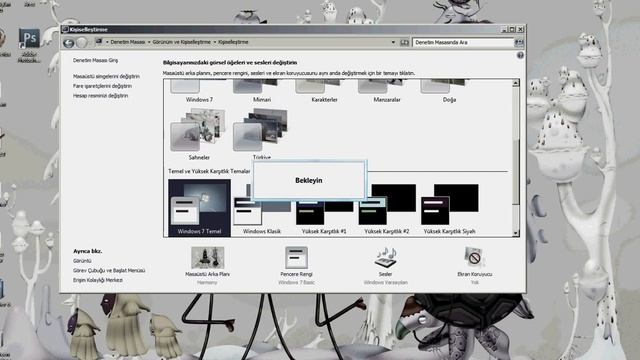640x360 pixels.
Task: Open address bar history dropdown arrow
Action: pos(393,42)
